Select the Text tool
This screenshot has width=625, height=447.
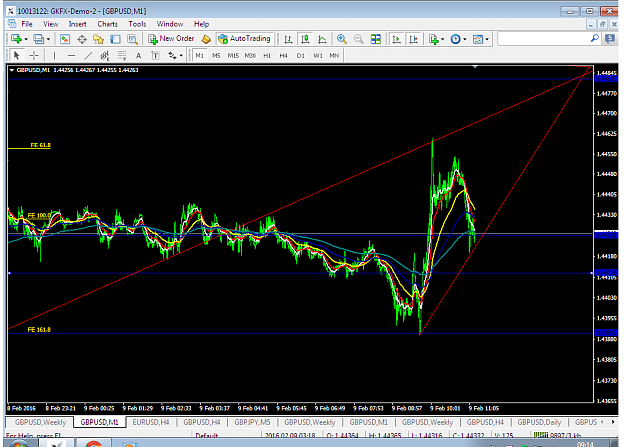click(138, 55)
